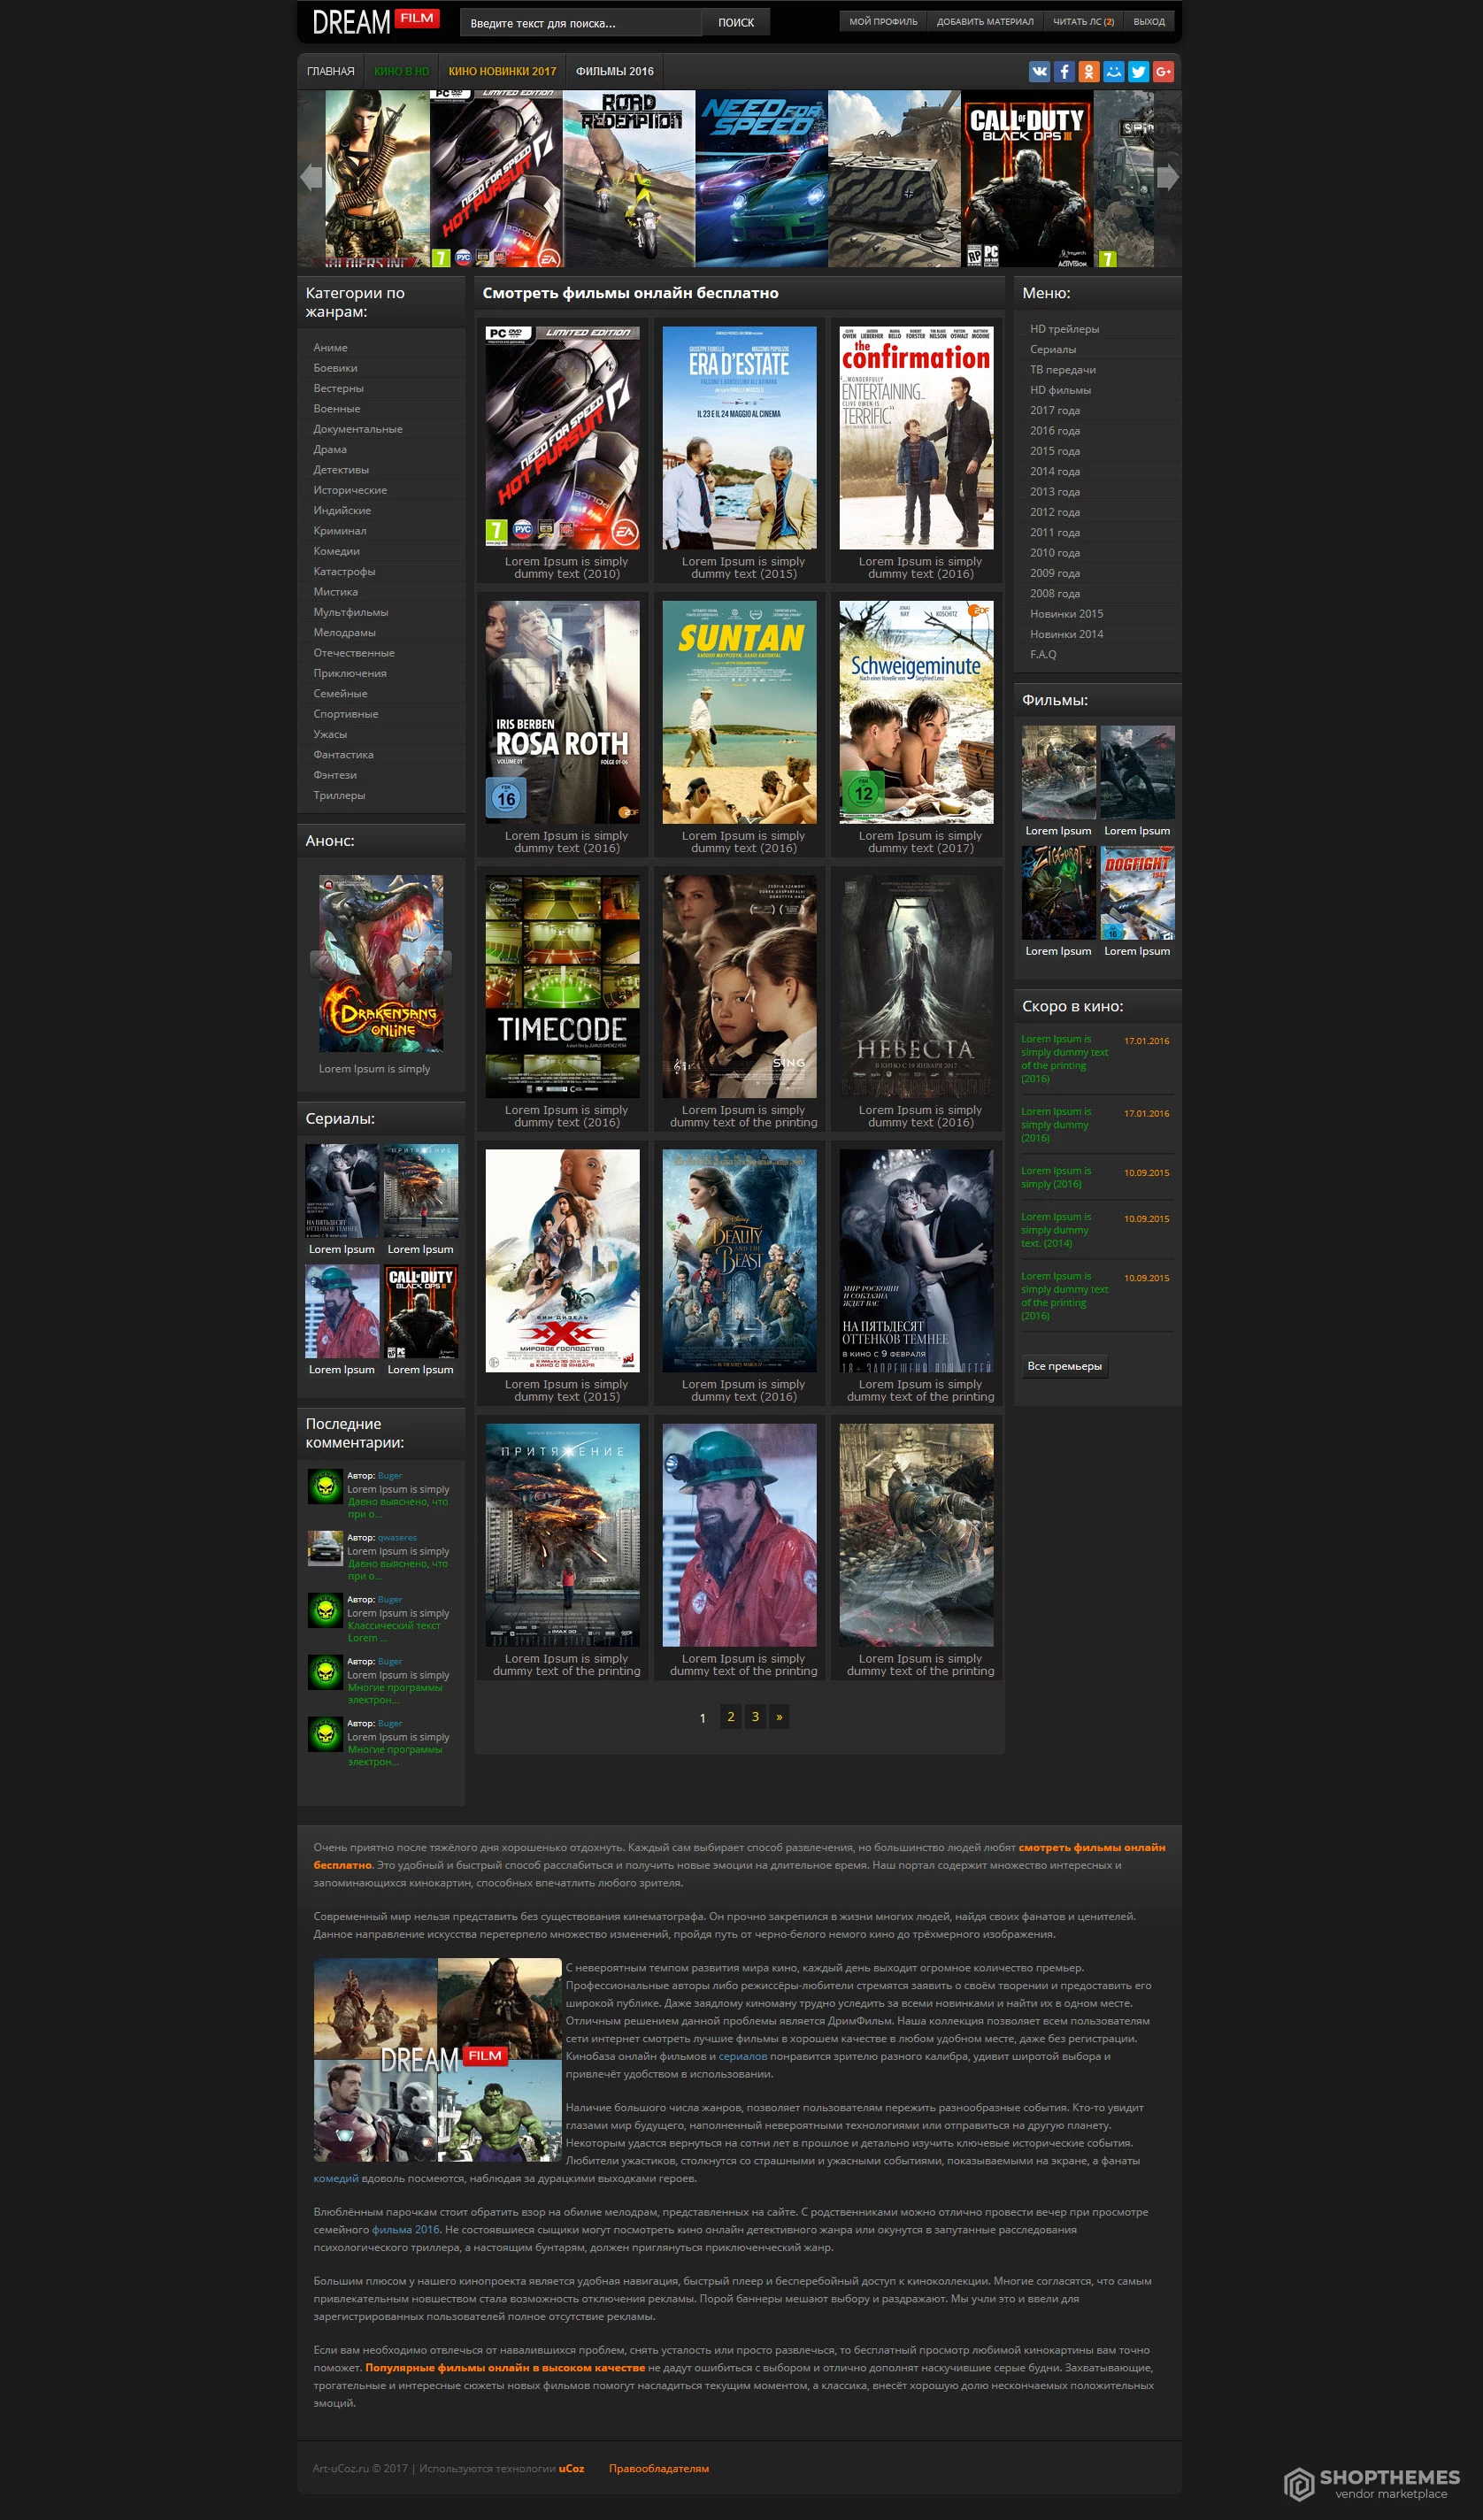Viewport: 1483px width, 2520px height.
Task: Open 2017 года in right menu
Action: (x=1055, y=410)
